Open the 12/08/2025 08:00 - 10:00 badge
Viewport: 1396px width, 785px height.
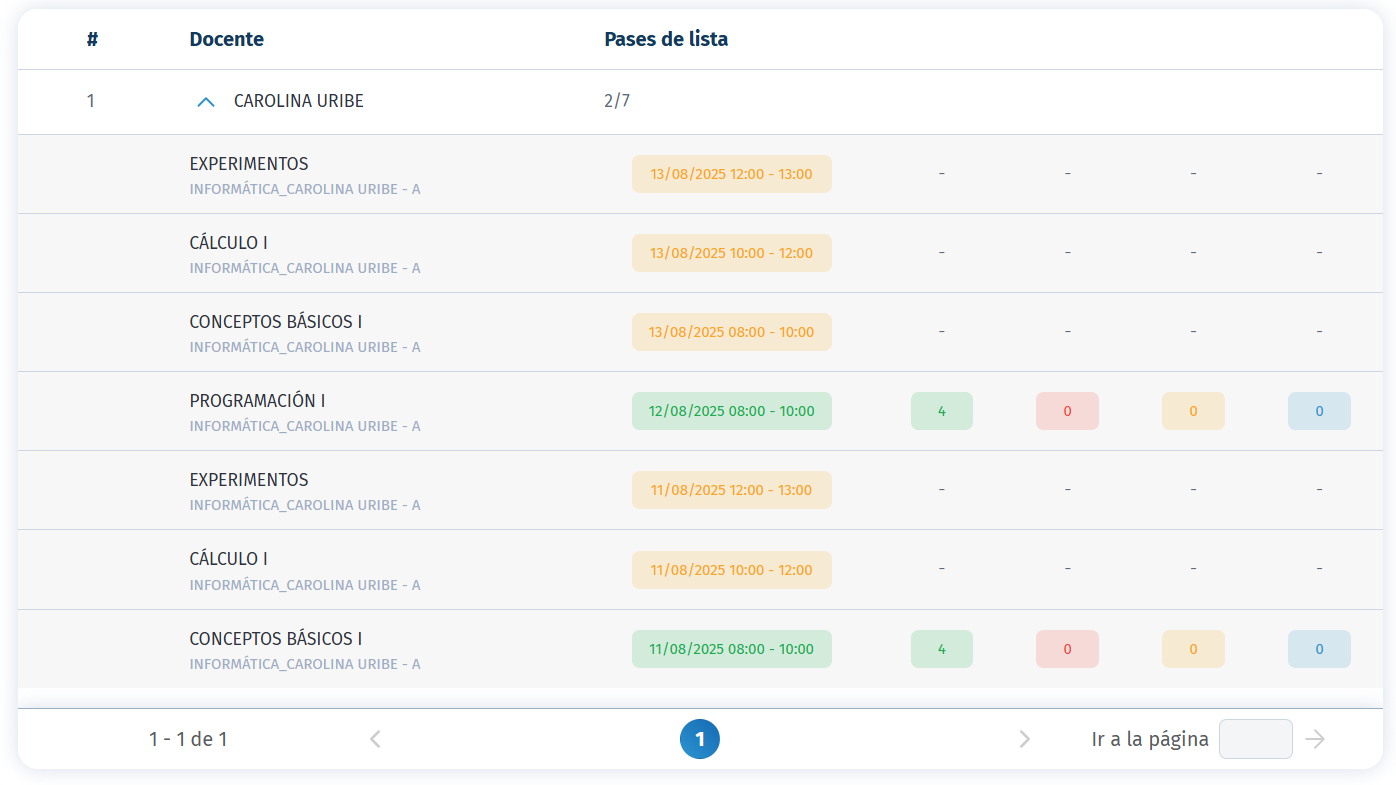[x=732, y=411]
